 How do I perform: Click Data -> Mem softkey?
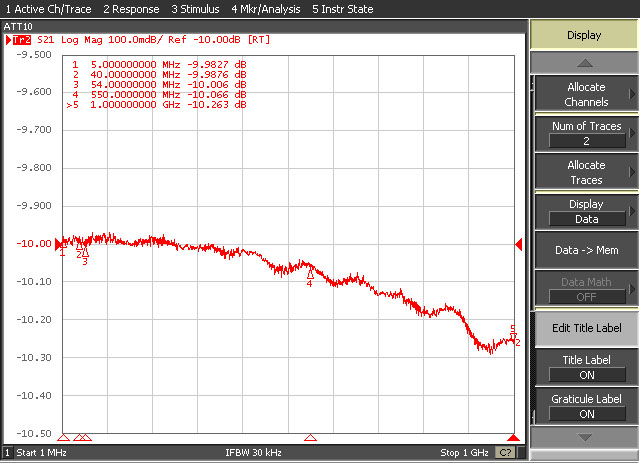(586, 250)
